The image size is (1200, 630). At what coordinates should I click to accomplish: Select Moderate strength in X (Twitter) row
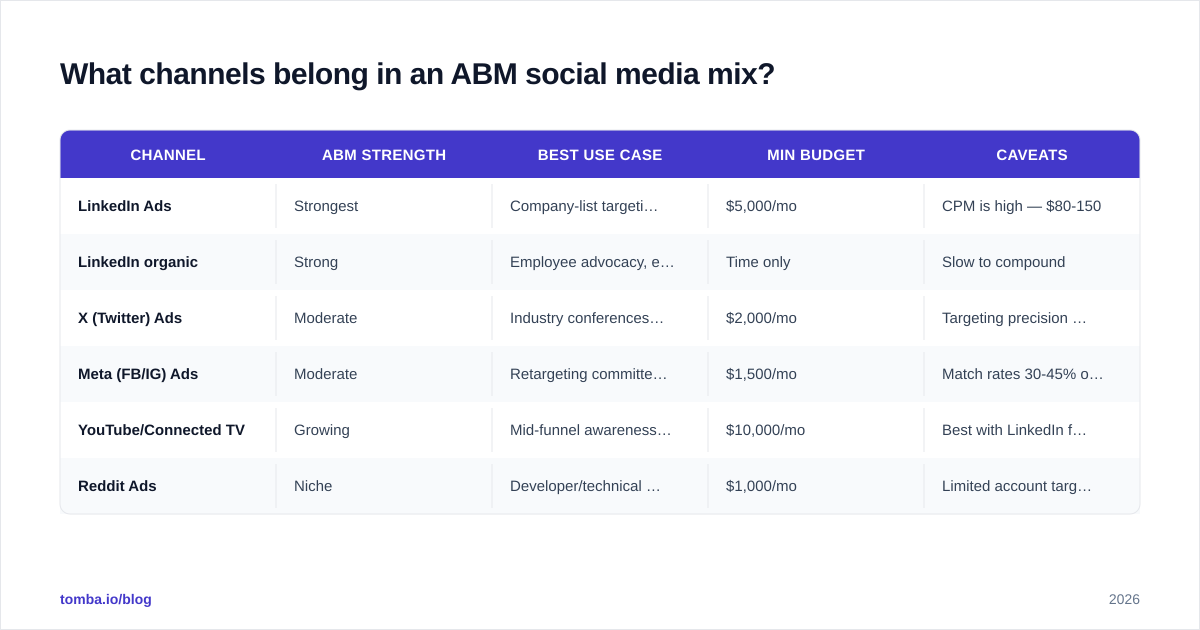(325, 318)
